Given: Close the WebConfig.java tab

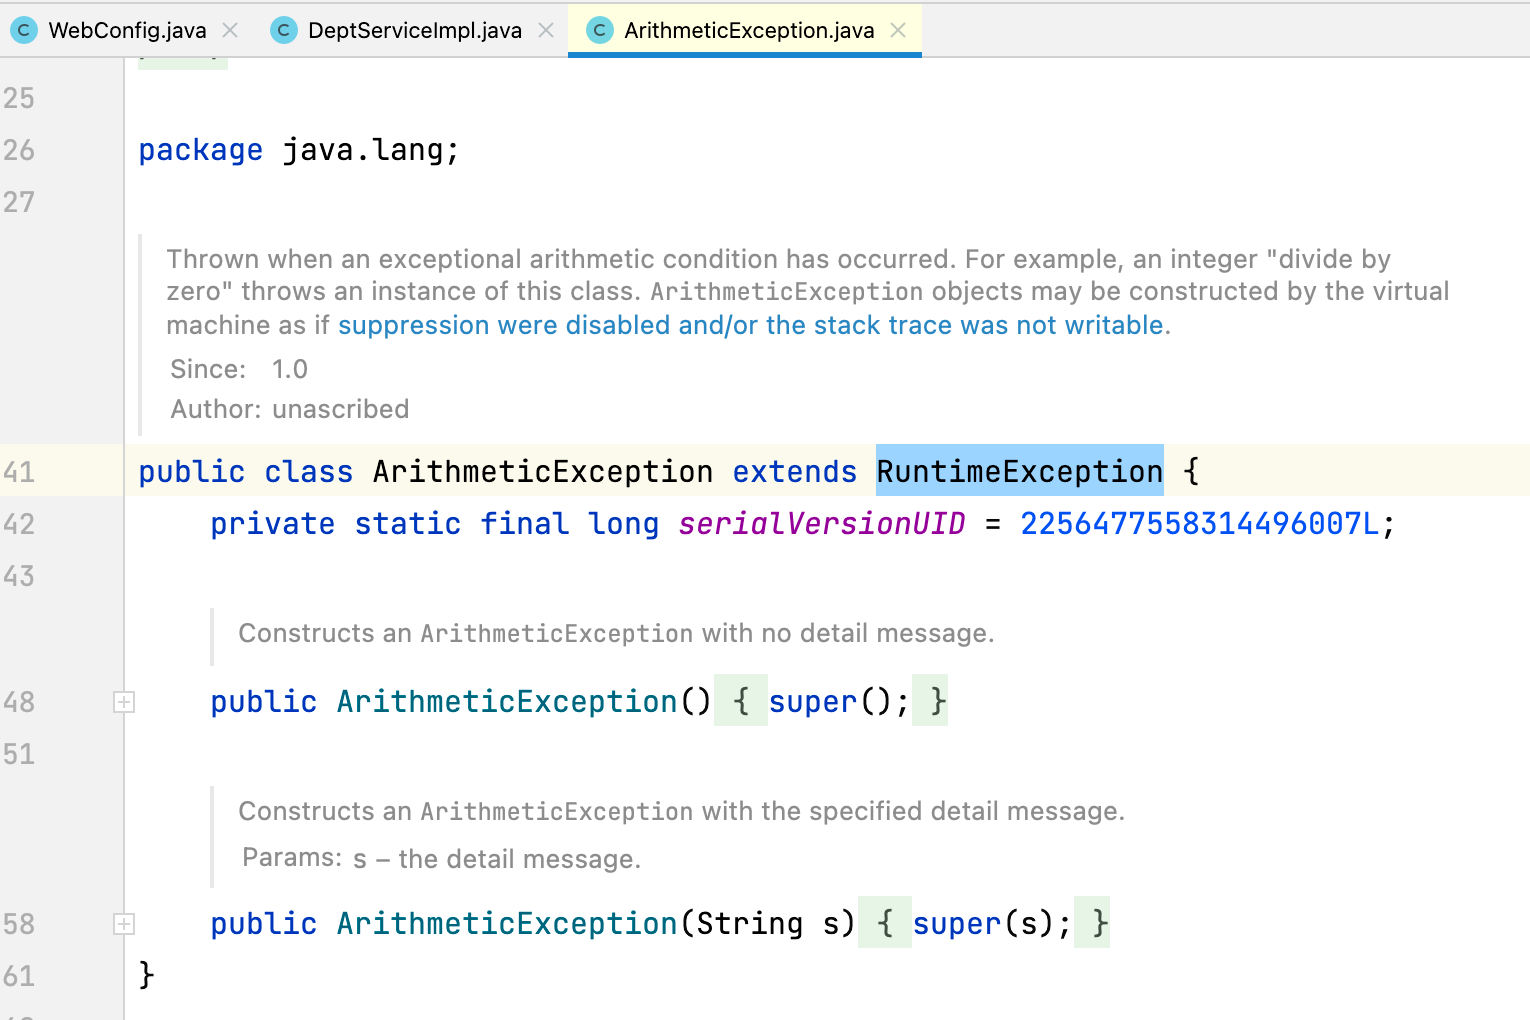Looking at the screenshot, I should pos(230,30).
